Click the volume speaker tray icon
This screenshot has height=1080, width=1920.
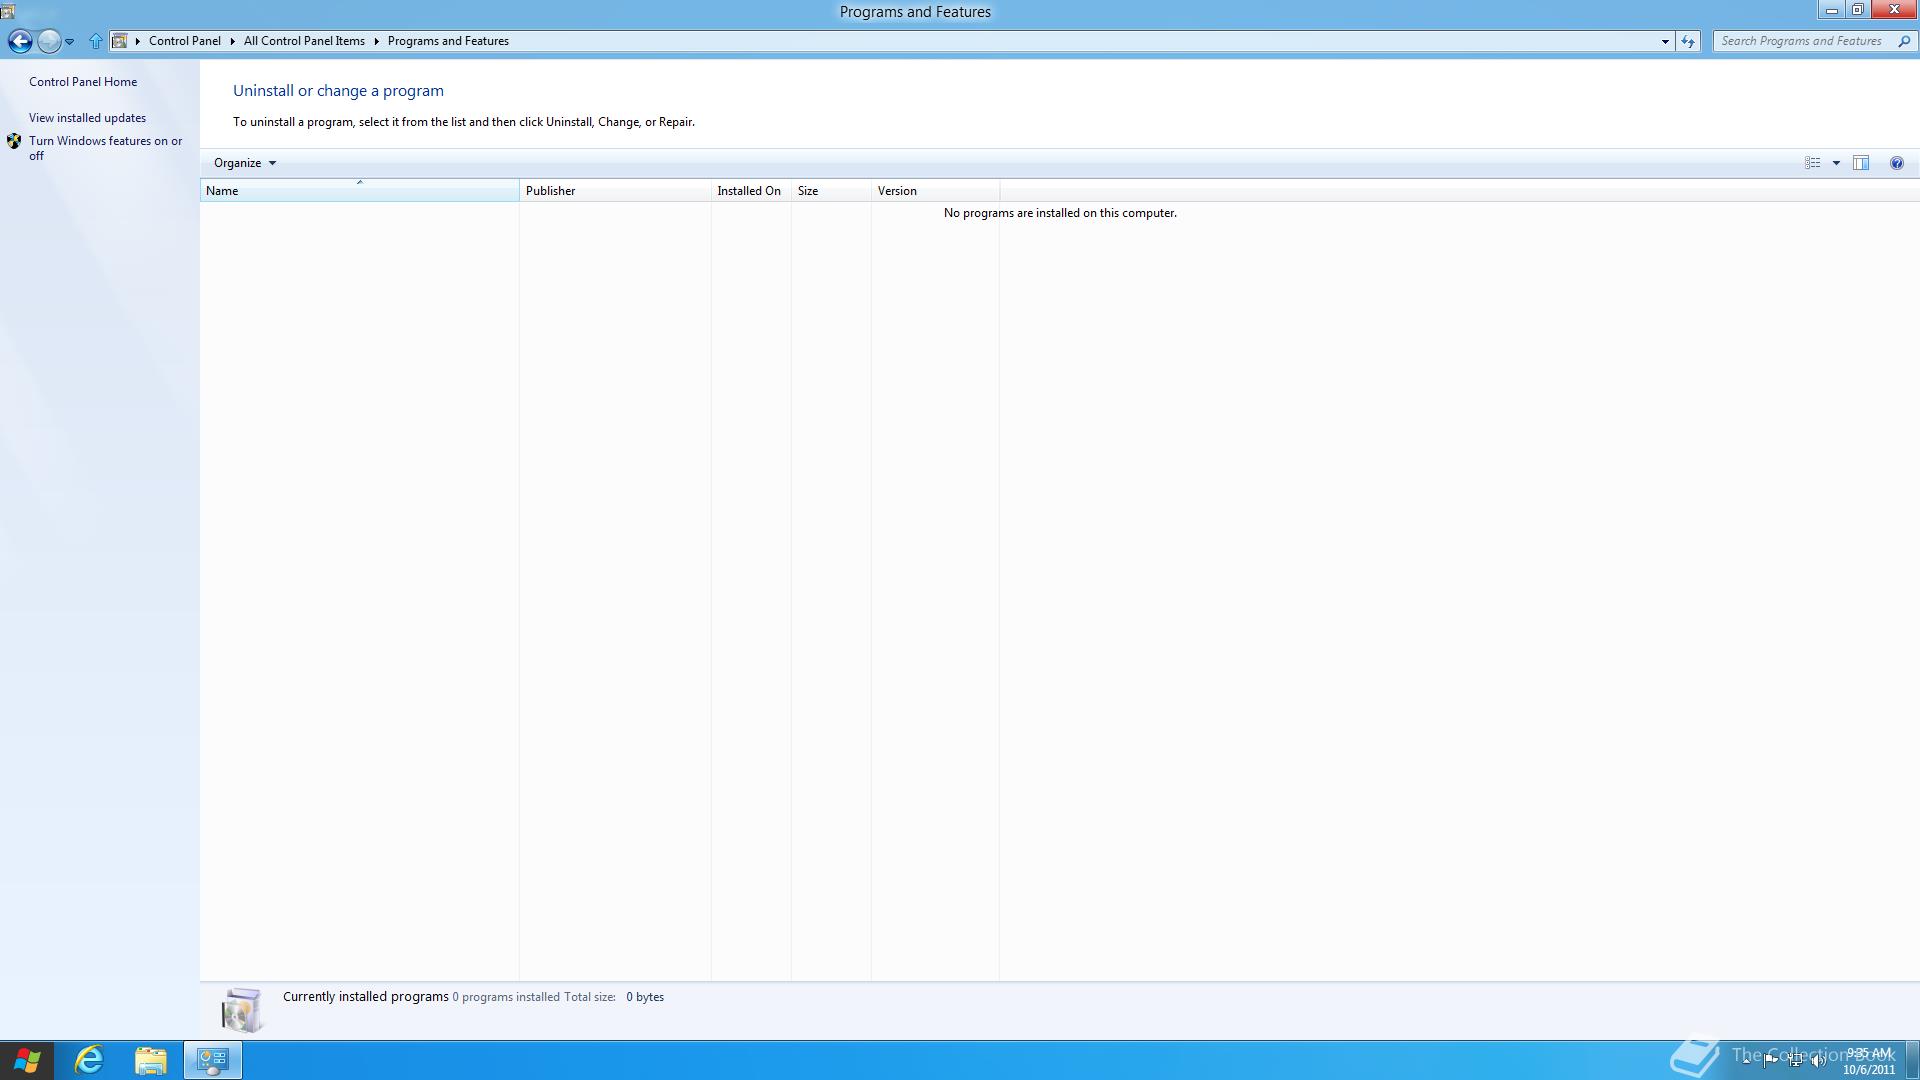pyautogui.click(x=1818, y=1061)
